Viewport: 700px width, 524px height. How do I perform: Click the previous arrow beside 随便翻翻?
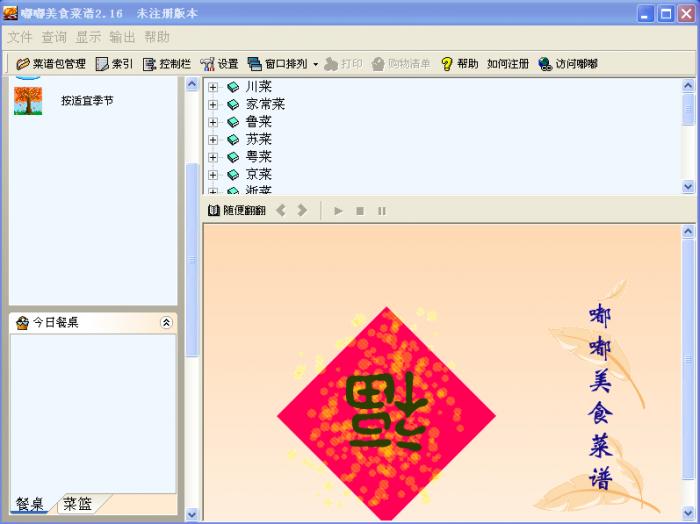pyautogui.click(x=281, y=210)
